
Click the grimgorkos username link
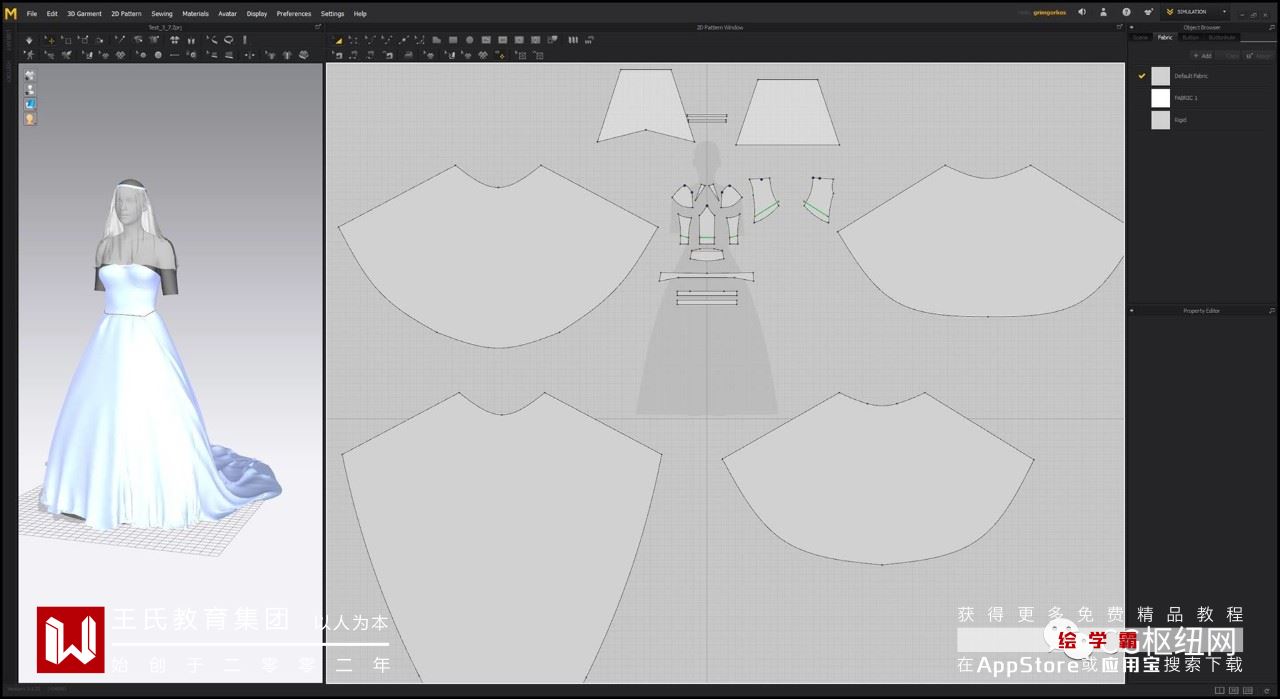(1050, 12)
